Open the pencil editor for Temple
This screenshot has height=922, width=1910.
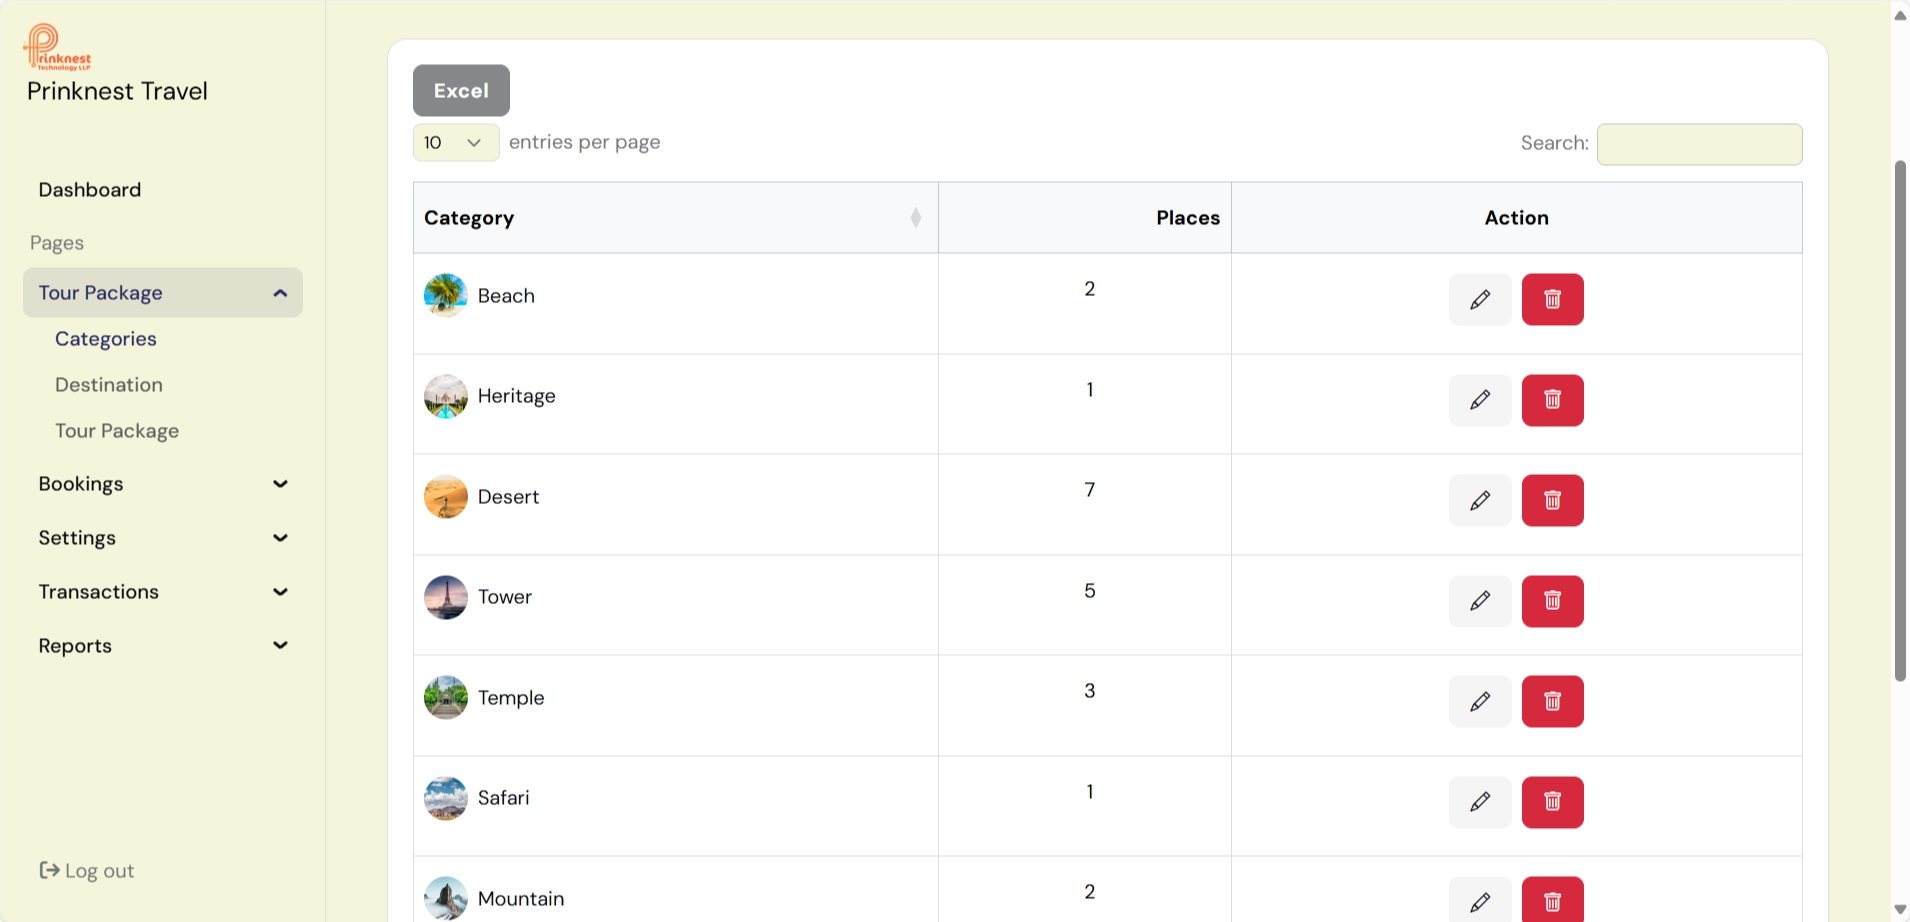(1480, 701)
